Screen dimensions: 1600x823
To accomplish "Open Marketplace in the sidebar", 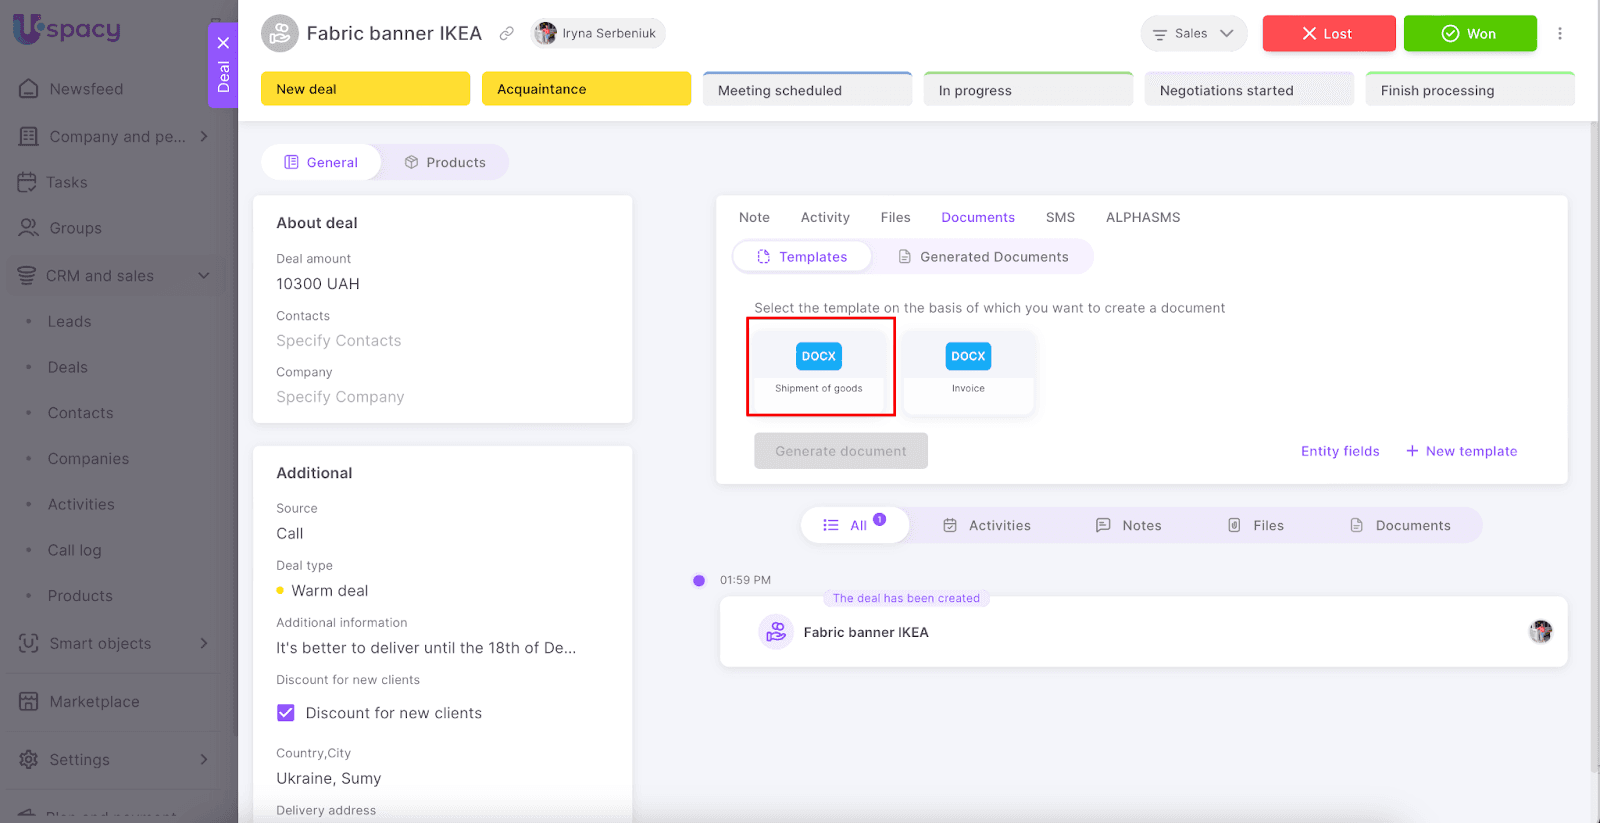I will pos(94,702).
